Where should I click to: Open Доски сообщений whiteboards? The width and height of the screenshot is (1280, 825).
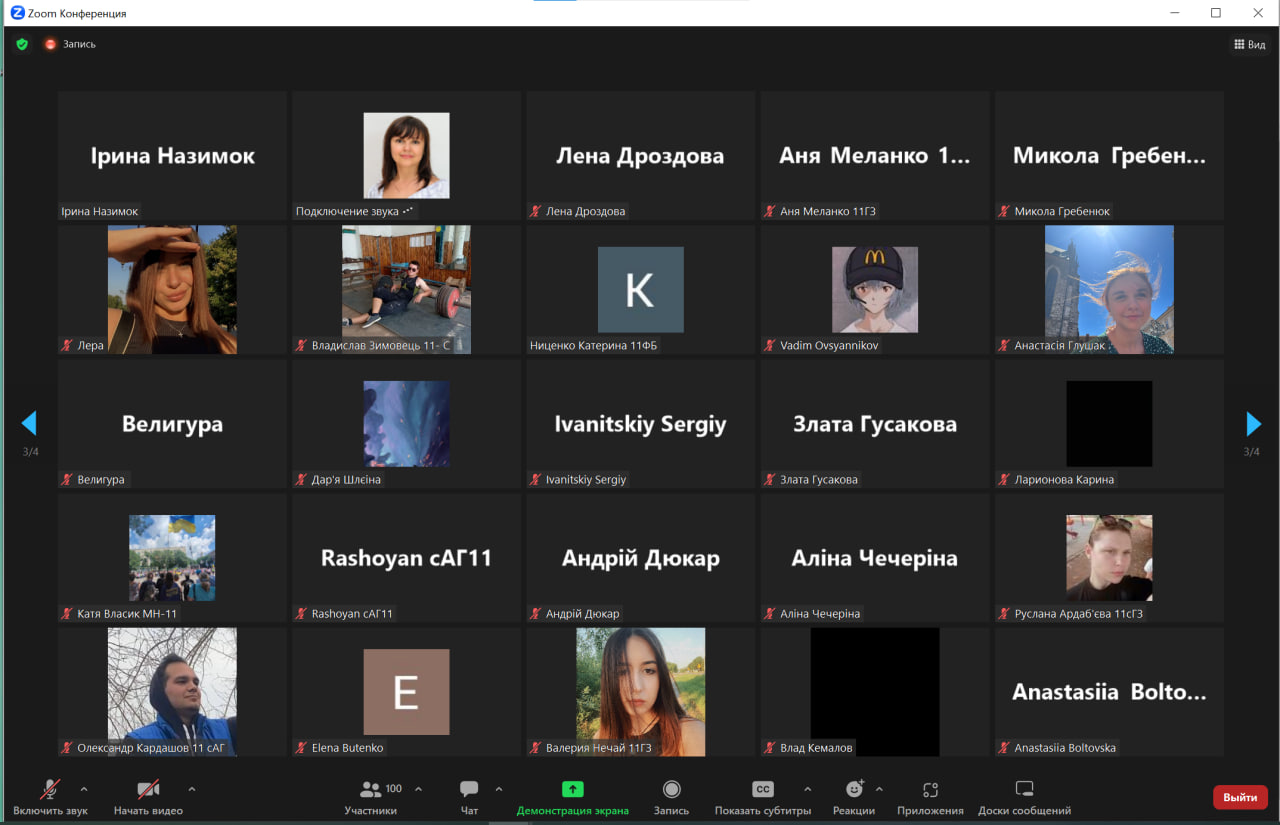pos(1024,790)
